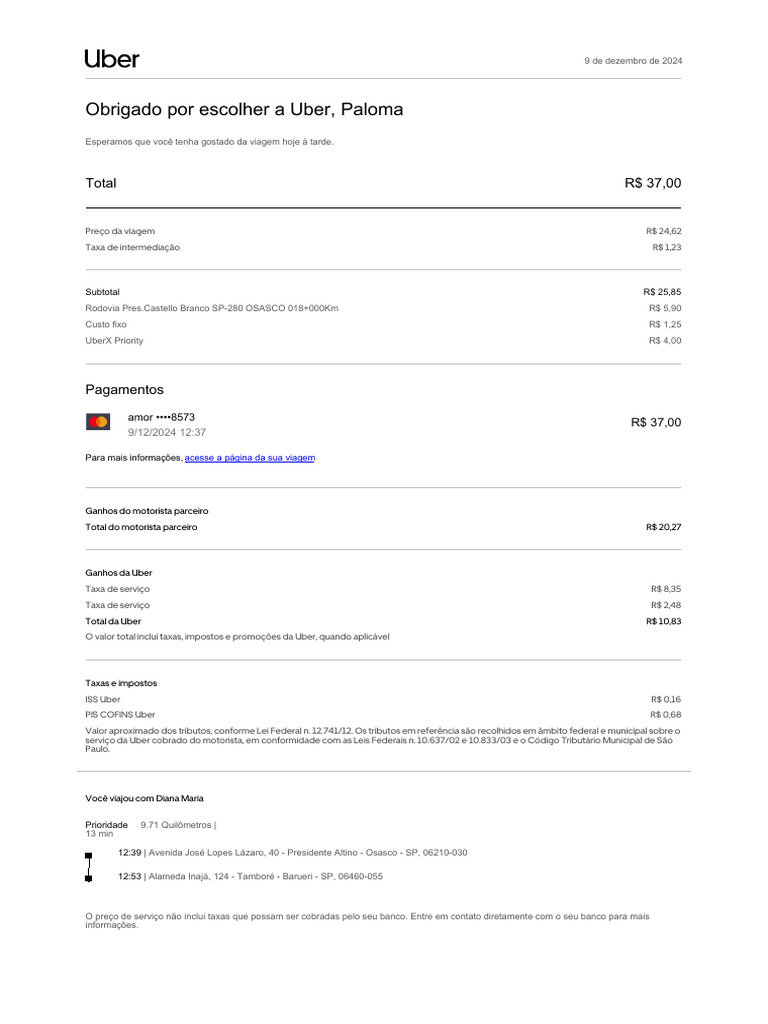The width and height of the screenshot is (768, 1024).
Task: Click the trip route end marker
Action: pos(89,878)
